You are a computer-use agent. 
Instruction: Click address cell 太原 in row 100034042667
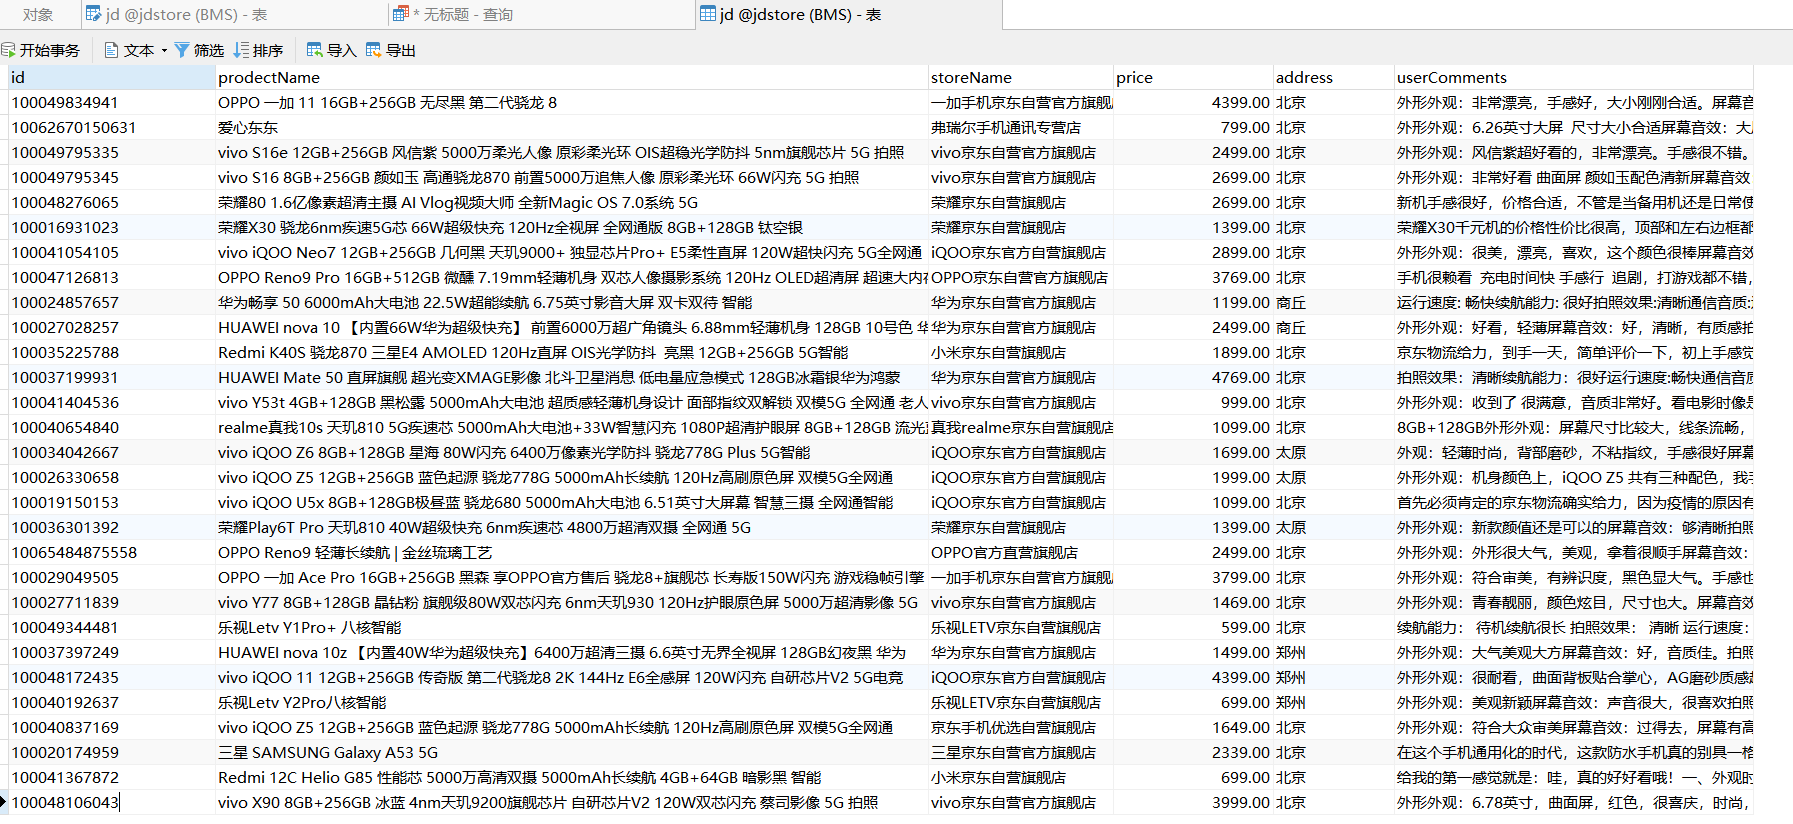click(1334, 453)
